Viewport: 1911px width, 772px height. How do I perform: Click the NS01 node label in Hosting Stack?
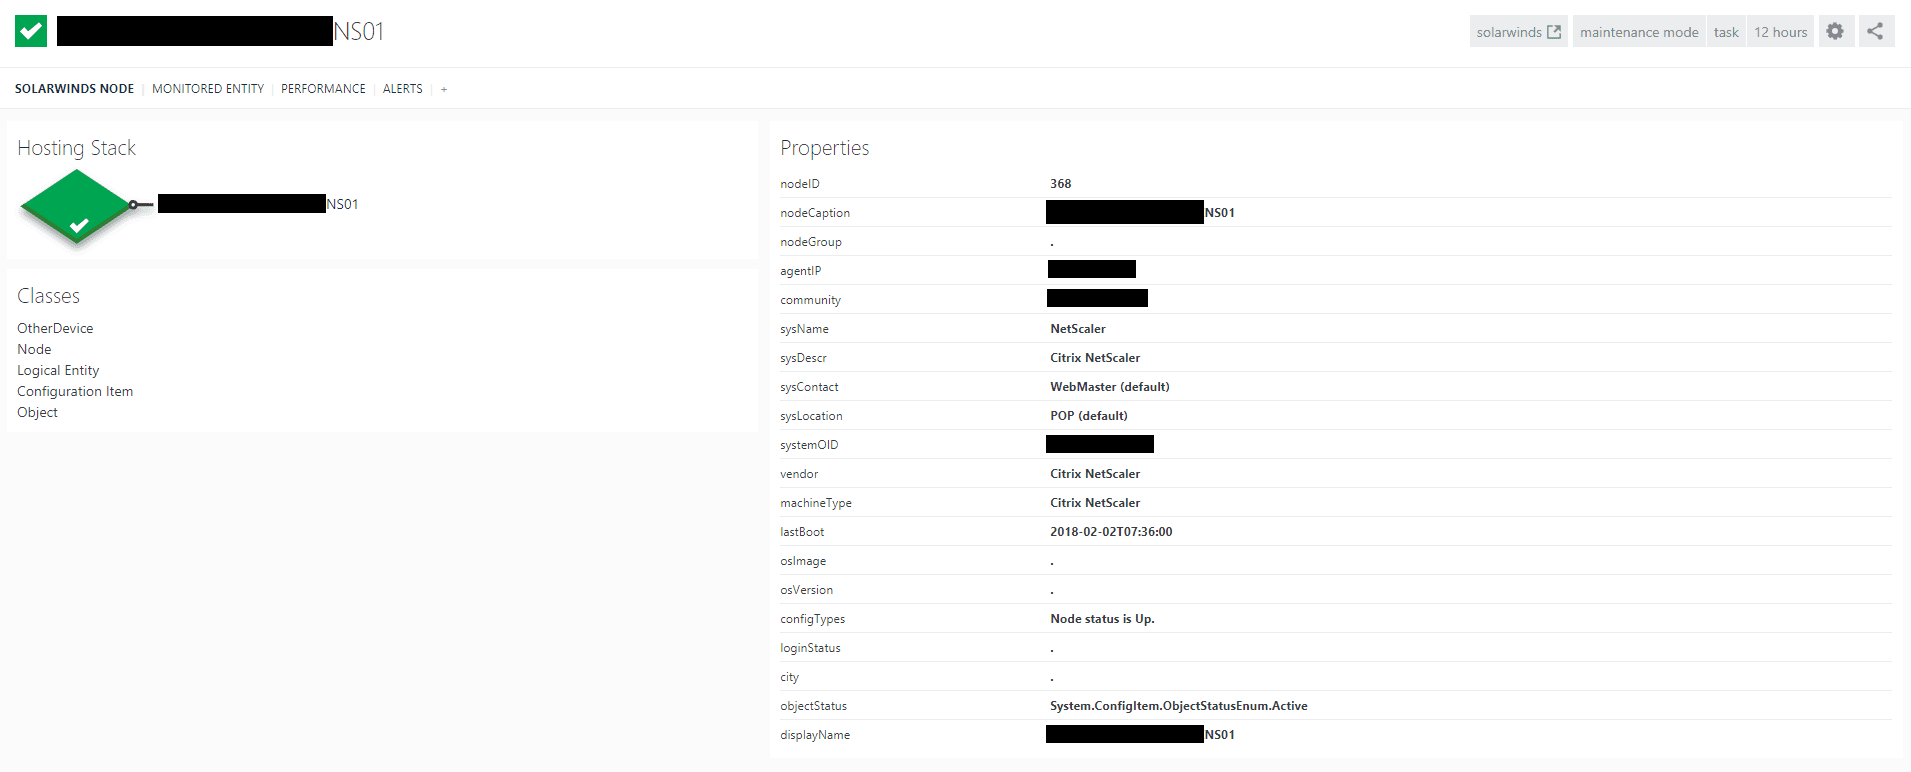[x=342, y=204]
